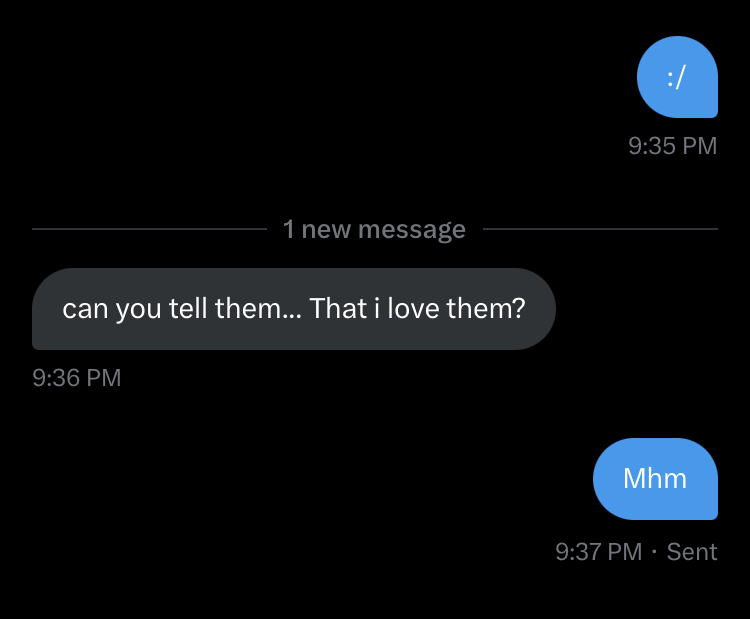This screenshot has width=750, height=619.
Task: Click the word "new" in the divider label
Action: pyautogui.click(x=327, y=230)
